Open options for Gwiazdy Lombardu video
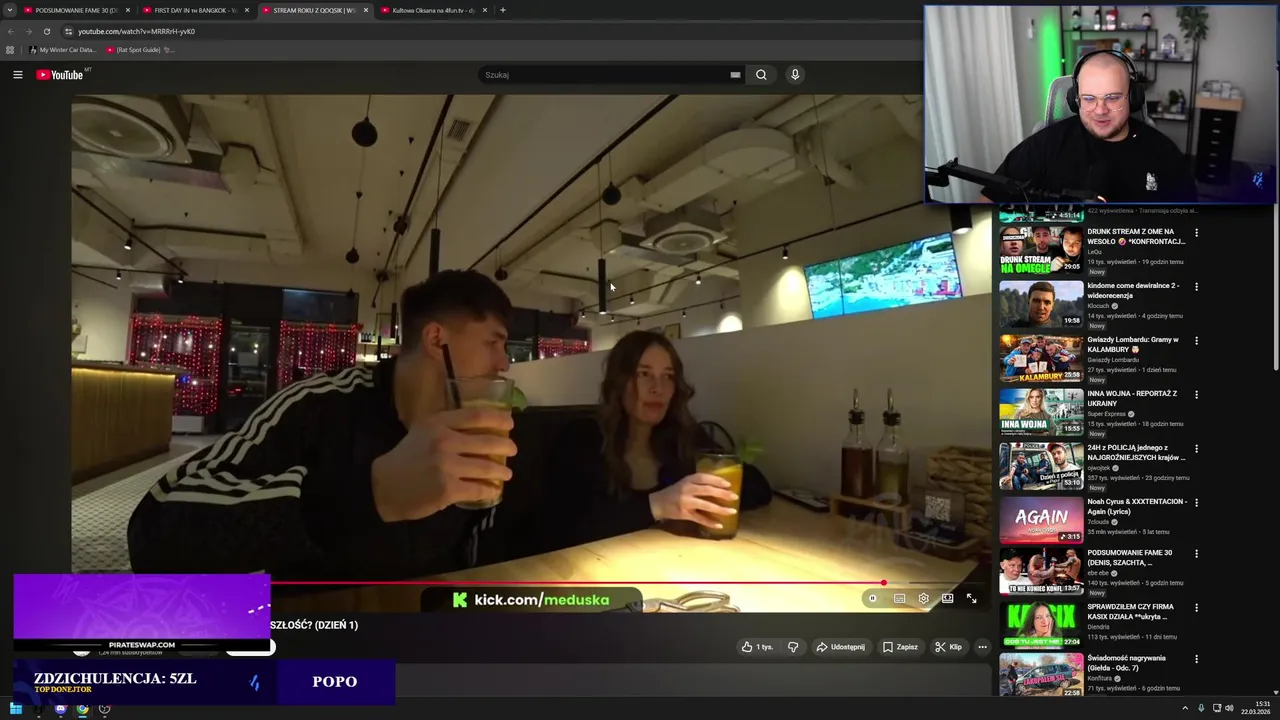 tap(1196, 341)
